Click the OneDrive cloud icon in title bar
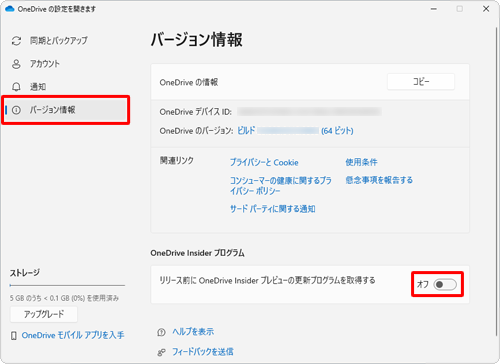The width and height of the screenshot is (500, 364). point(10,9)
